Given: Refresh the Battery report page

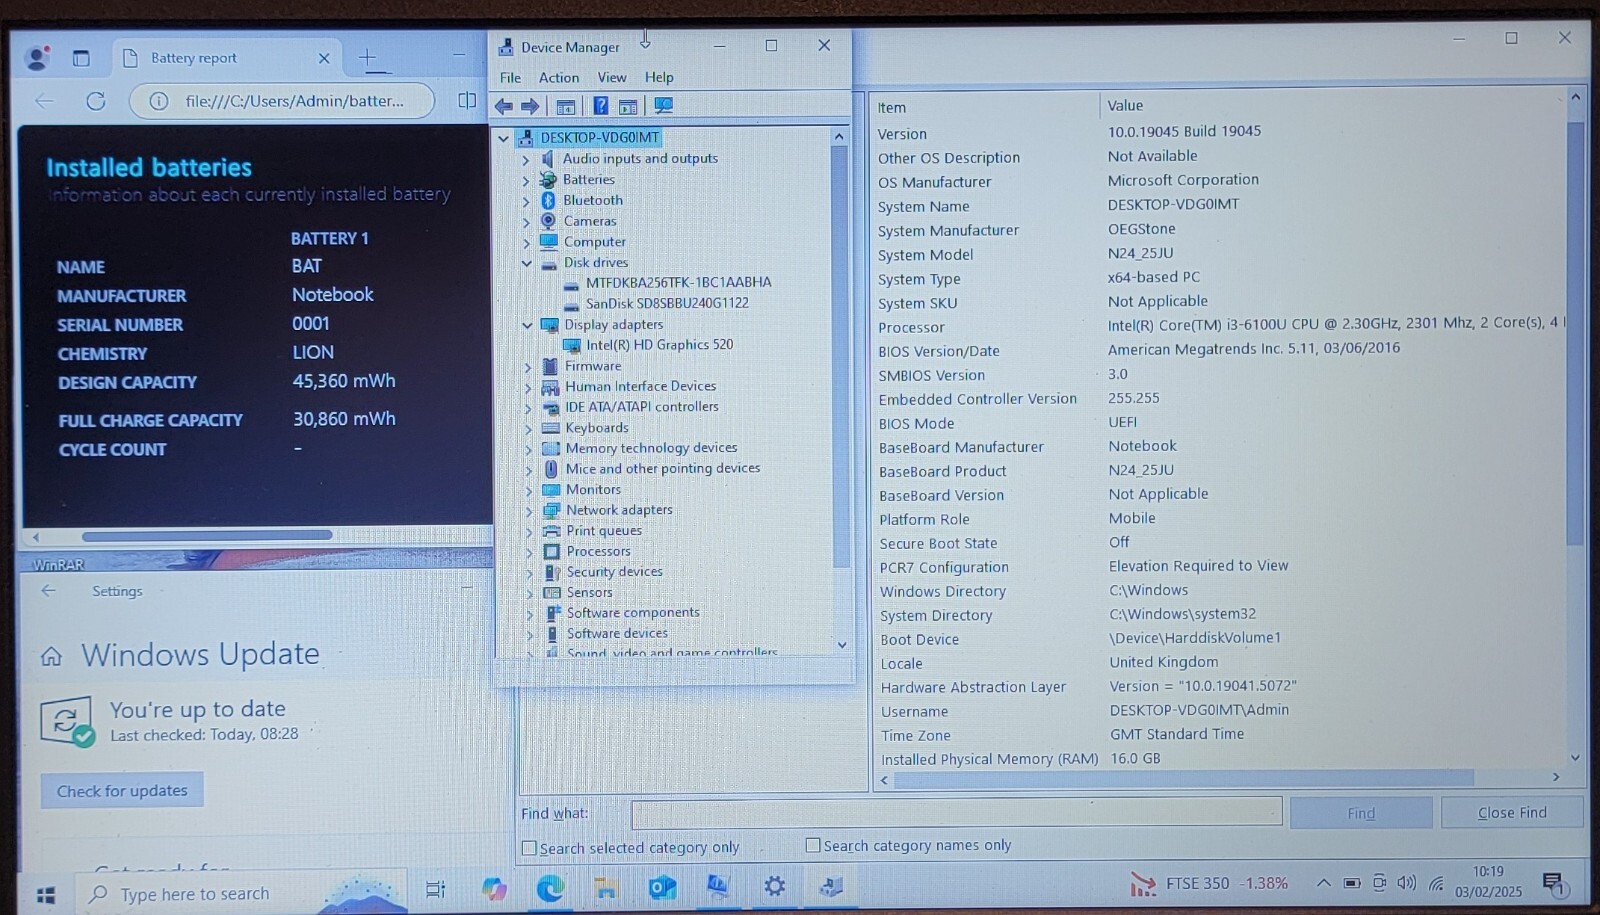Looking at the screenshot, I should [96, 101].
